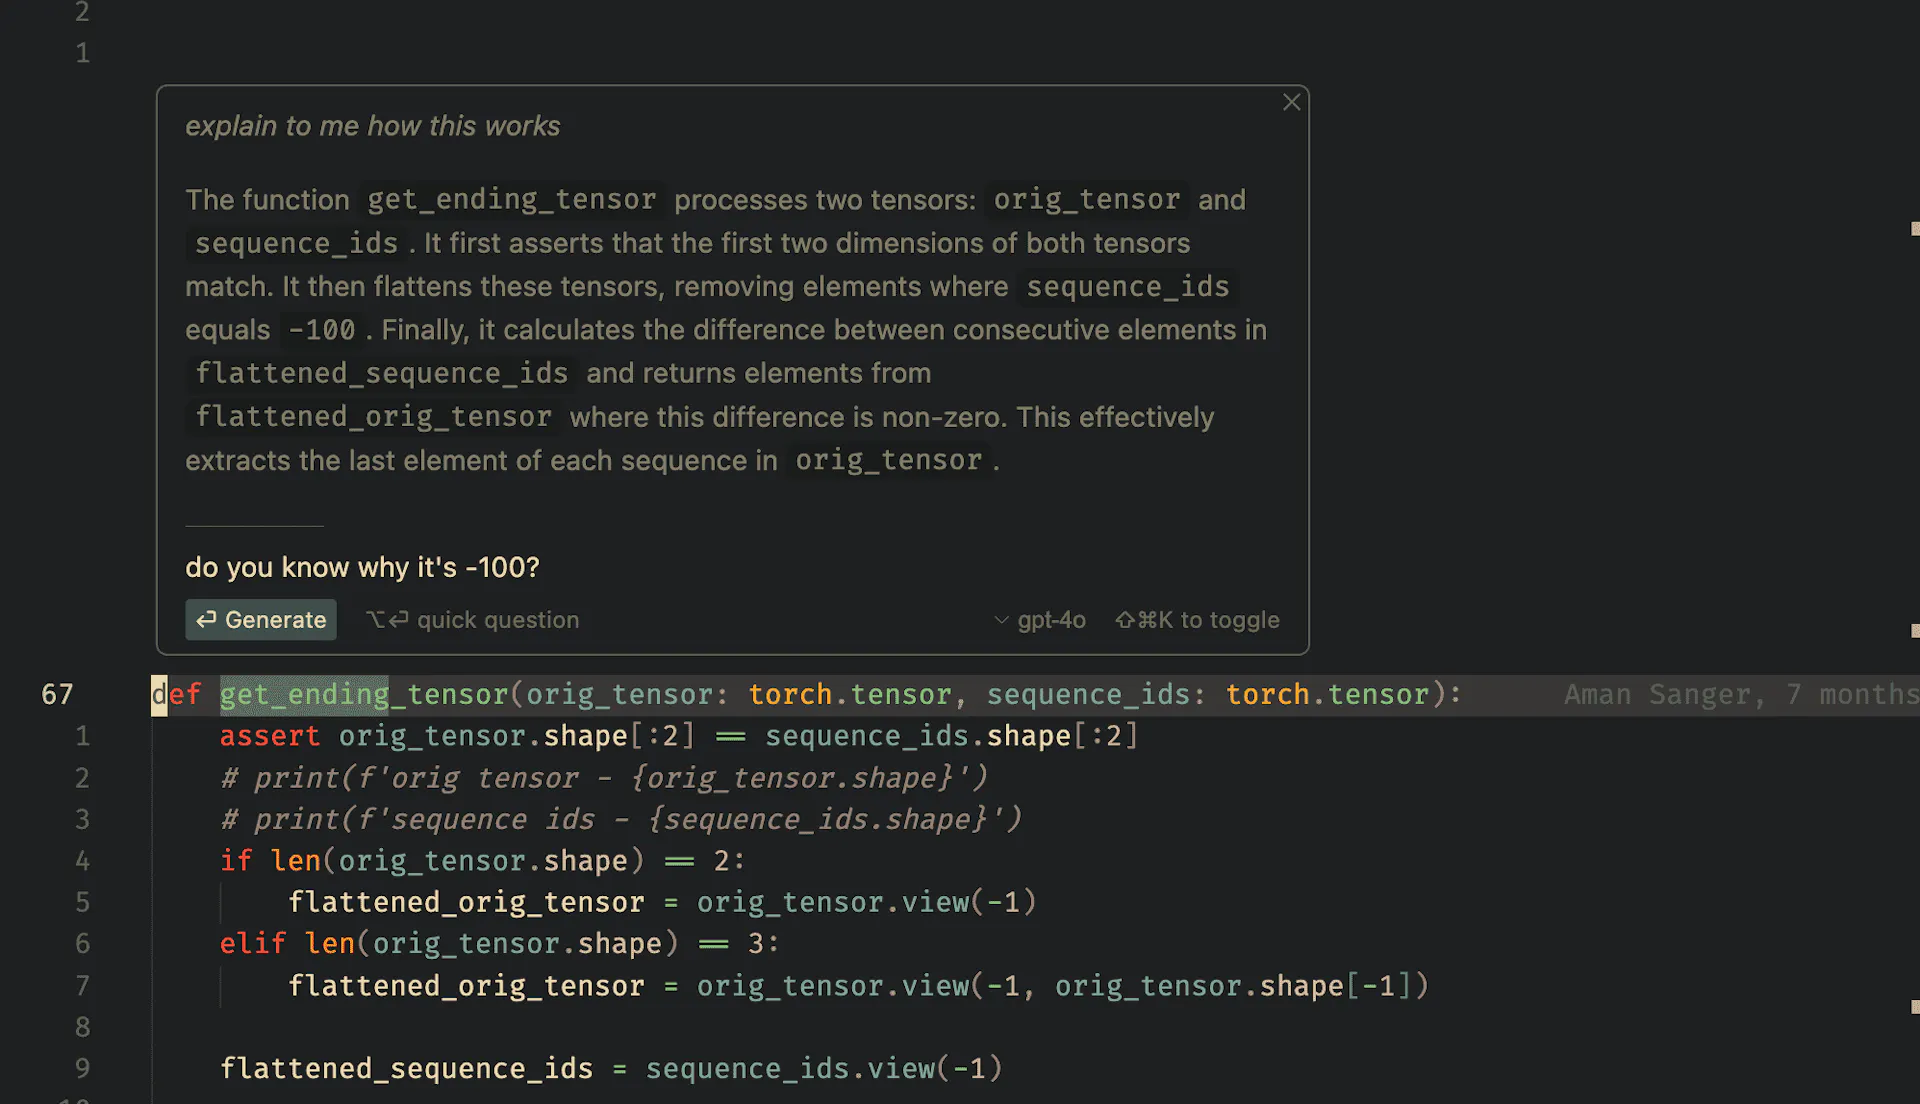
Task: Close the AI explanation popup
Action: pos(1291,103)
